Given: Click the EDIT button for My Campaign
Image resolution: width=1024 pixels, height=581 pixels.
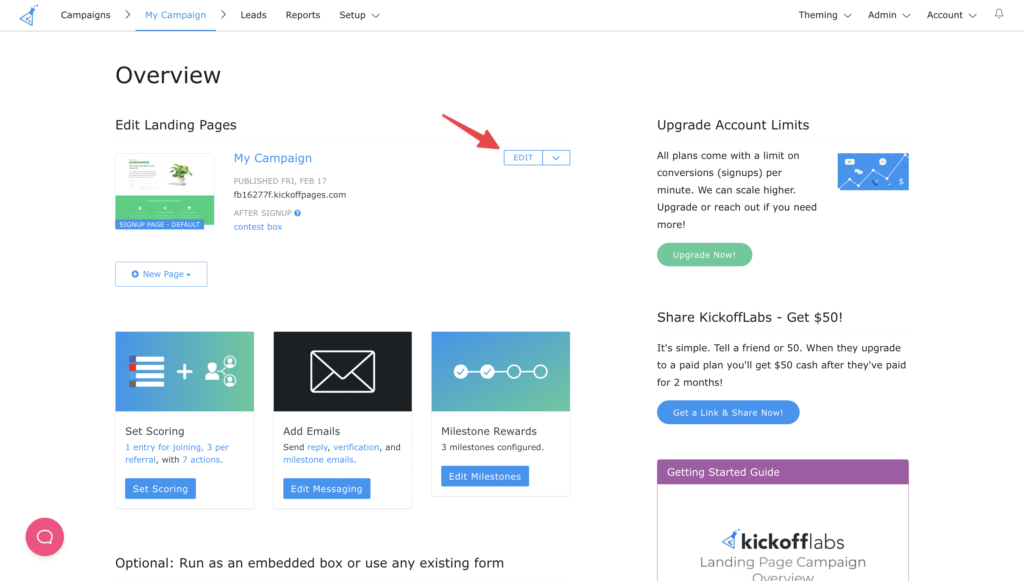Looking at the screenshot, I should tap(523, 157).
